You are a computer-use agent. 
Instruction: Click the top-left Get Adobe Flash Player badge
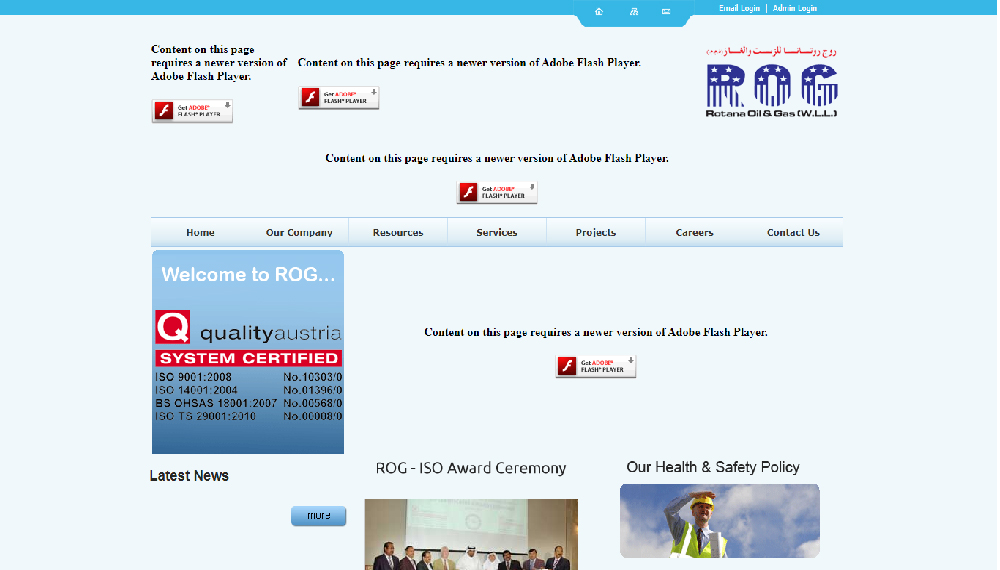pos(192,111)
